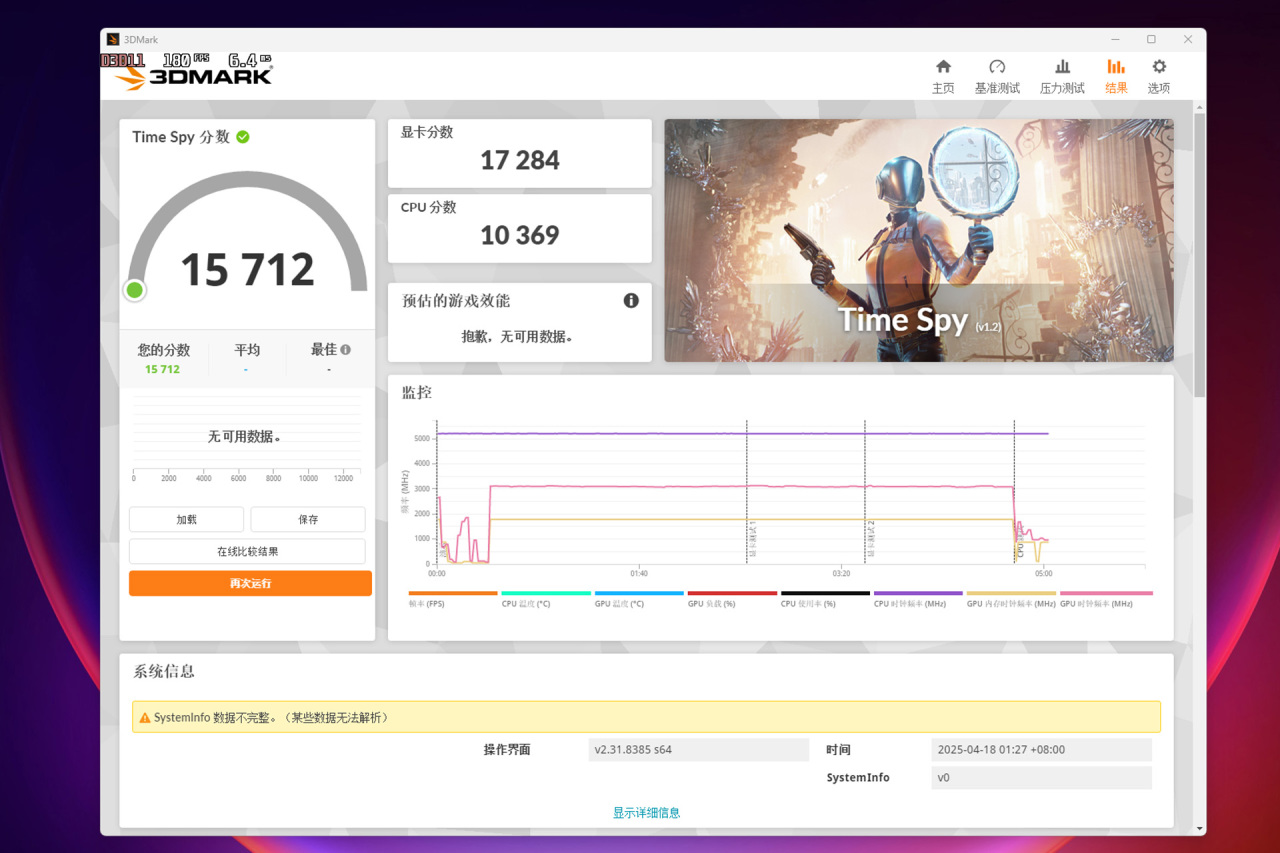
Task: Open the 主页 home tab
Action: tap(943, 76)
